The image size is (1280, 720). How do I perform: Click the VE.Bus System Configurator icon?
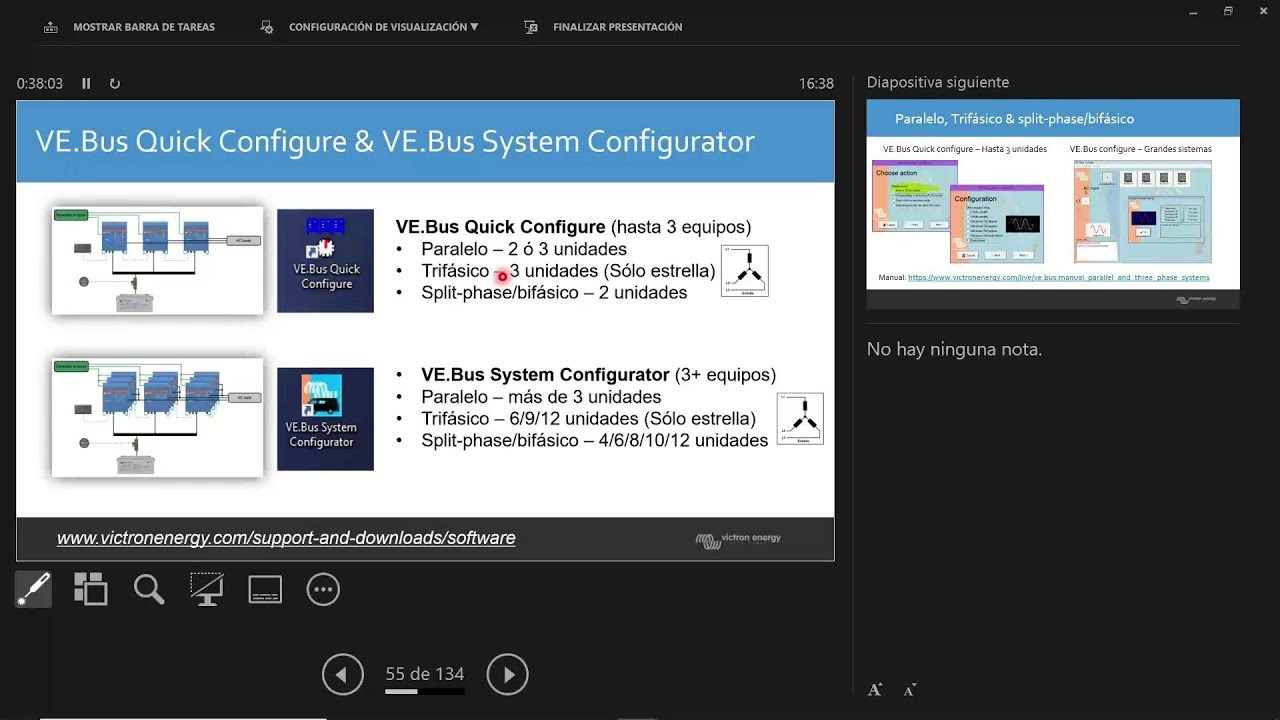pos(325,419)
